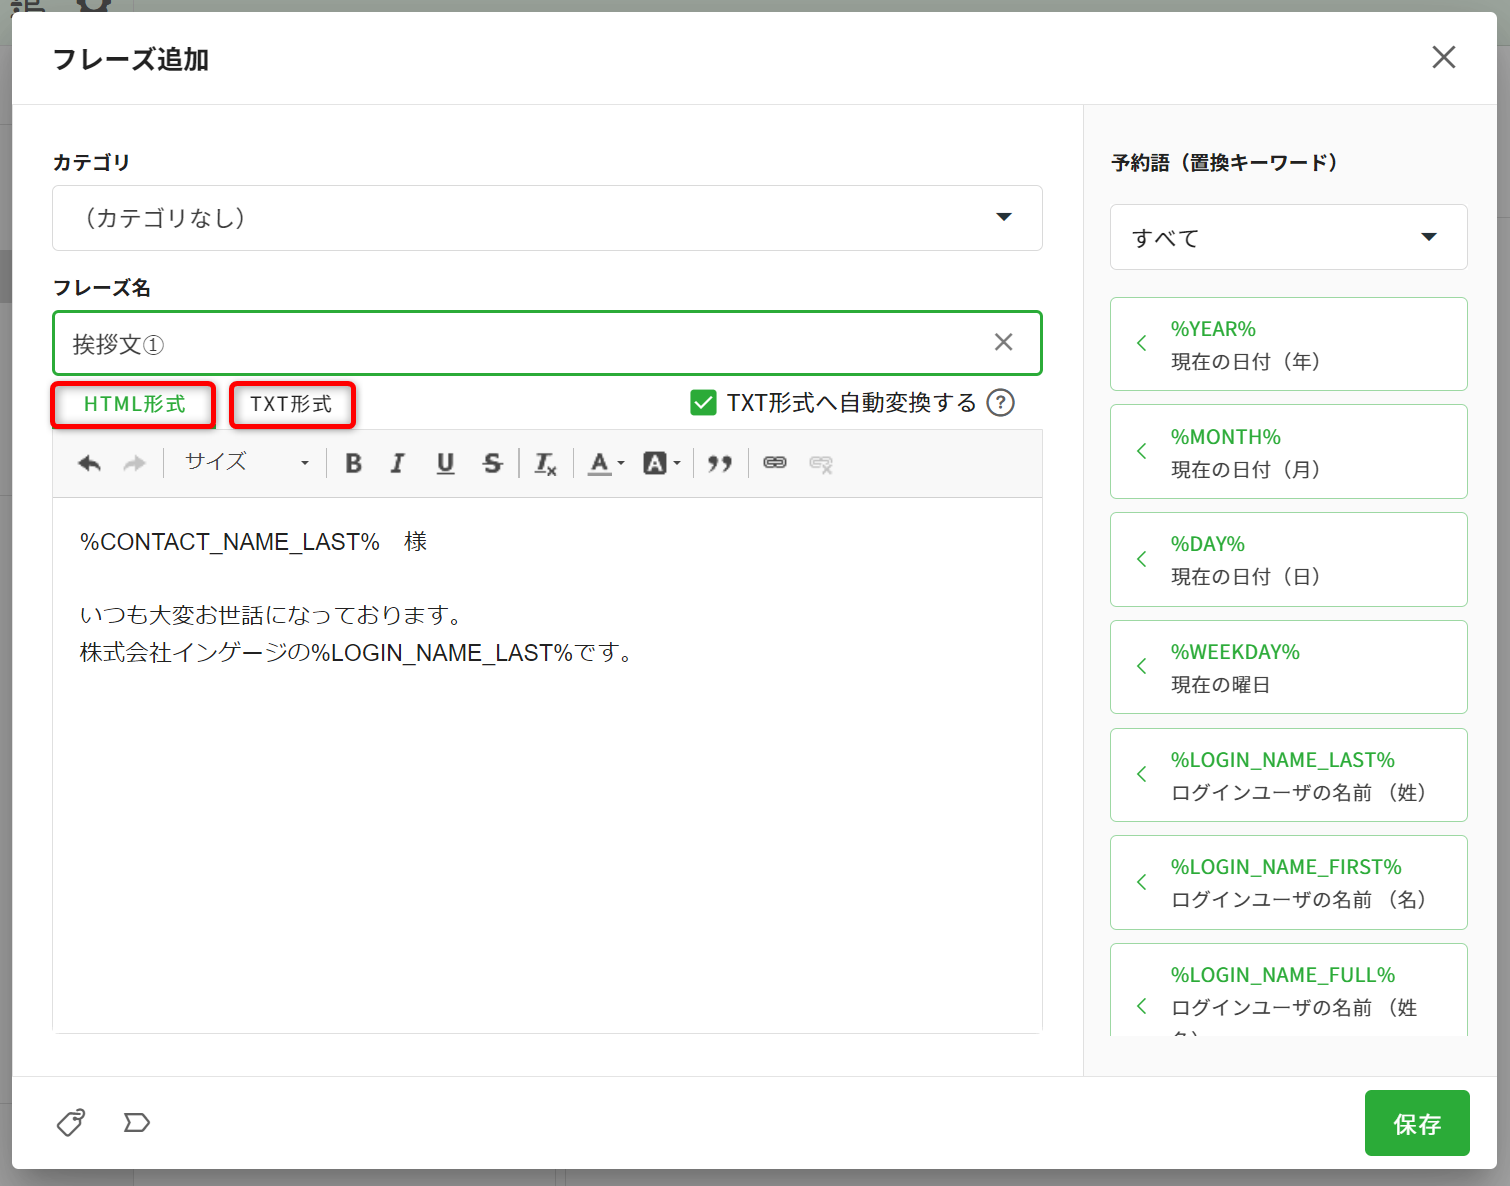Click the tag icon in footer

tap(71, 1122)
